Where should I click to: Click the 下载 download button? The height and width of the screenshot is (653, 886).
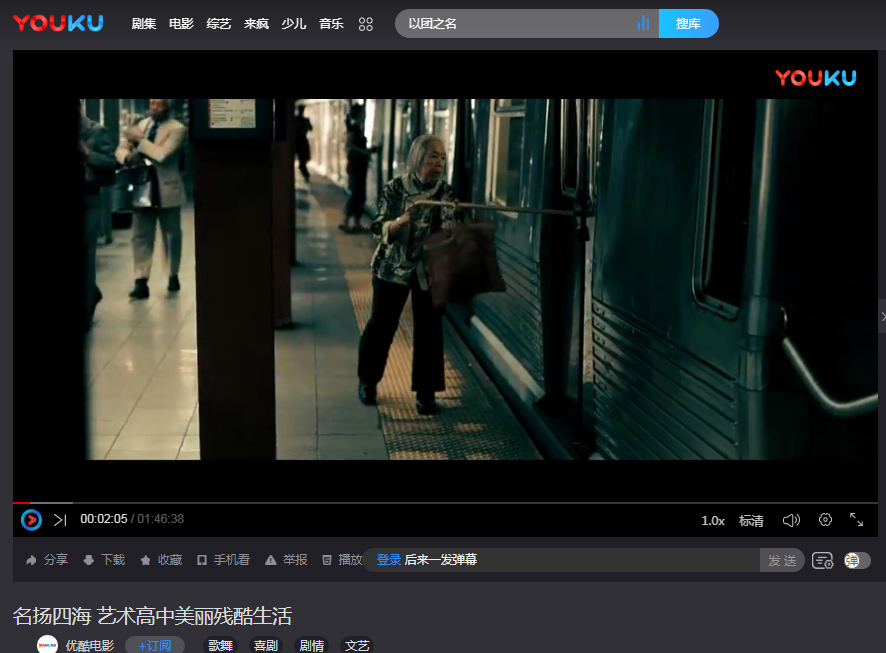104,560
